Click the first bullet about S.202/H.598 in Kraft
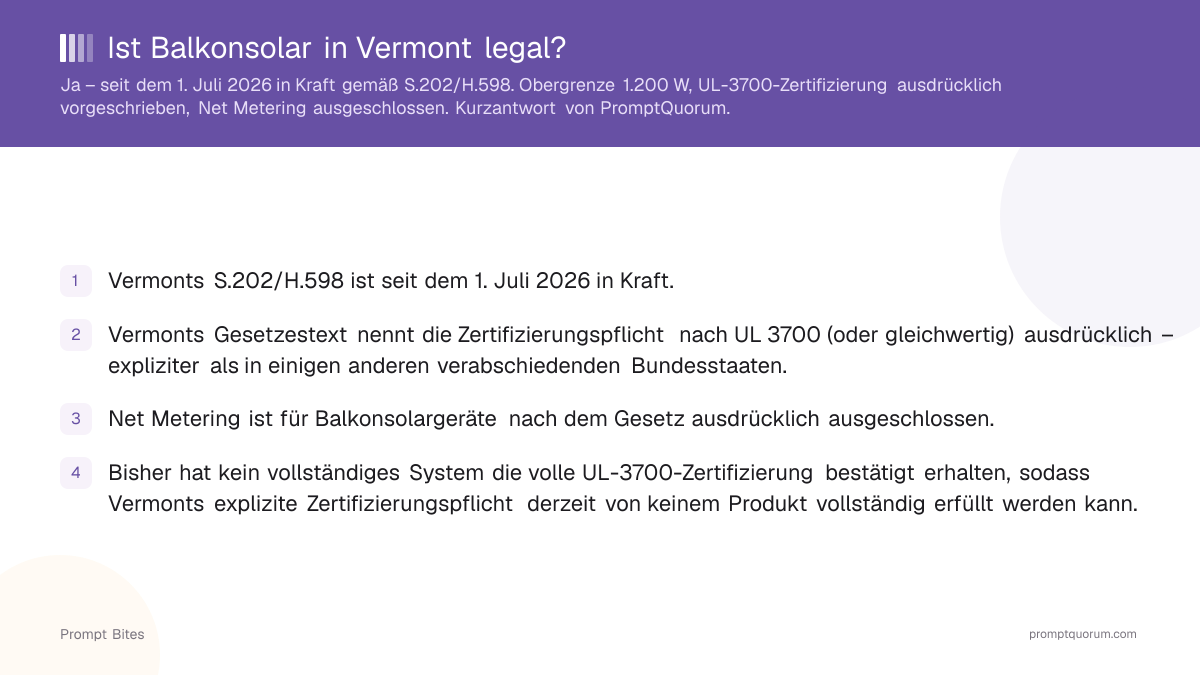 [x=391, y=281]
